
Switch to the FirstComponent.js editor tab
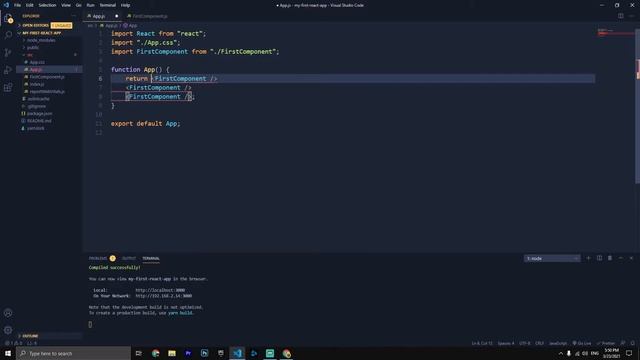147,16
